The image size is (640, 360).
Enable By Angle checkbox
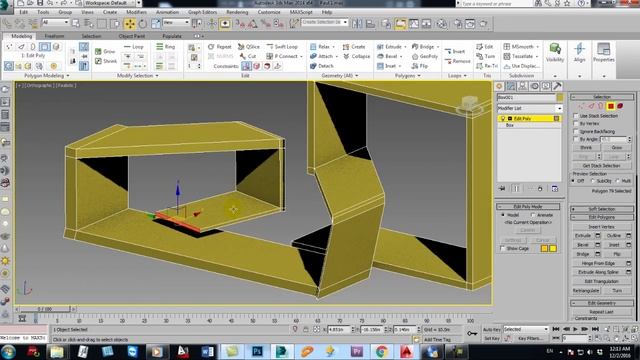click(x=576, y=139)
